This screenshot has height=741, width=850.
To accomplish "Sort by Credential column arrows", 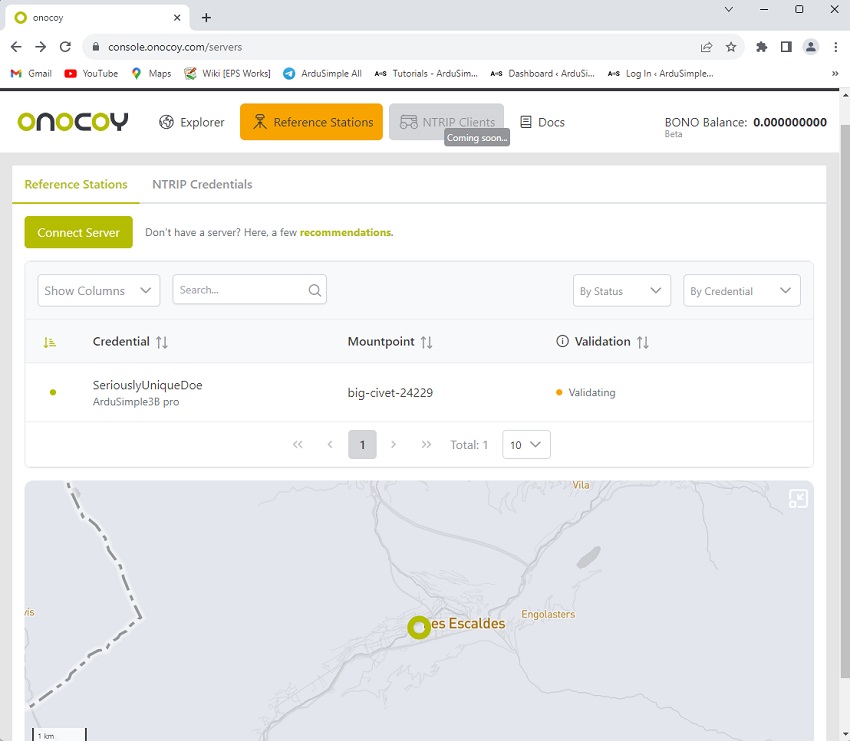I will click(x=162, y=342).
